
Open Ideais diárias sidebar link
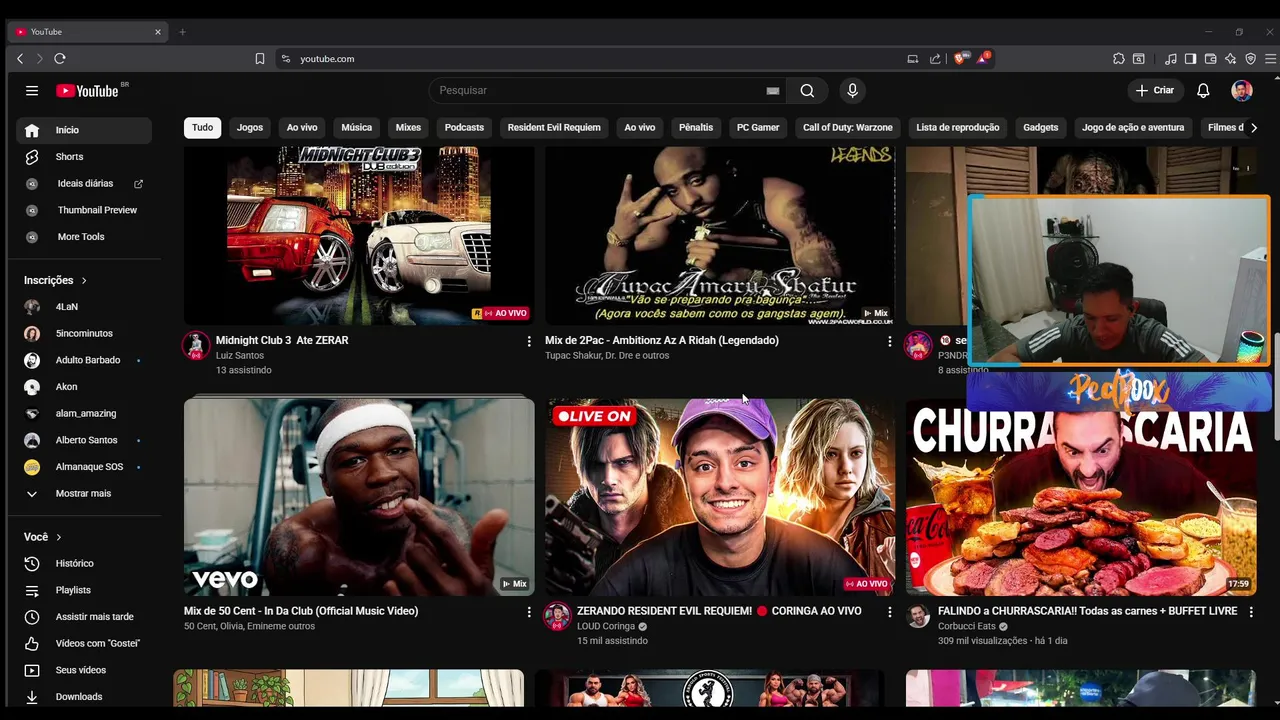coord(84,184)
